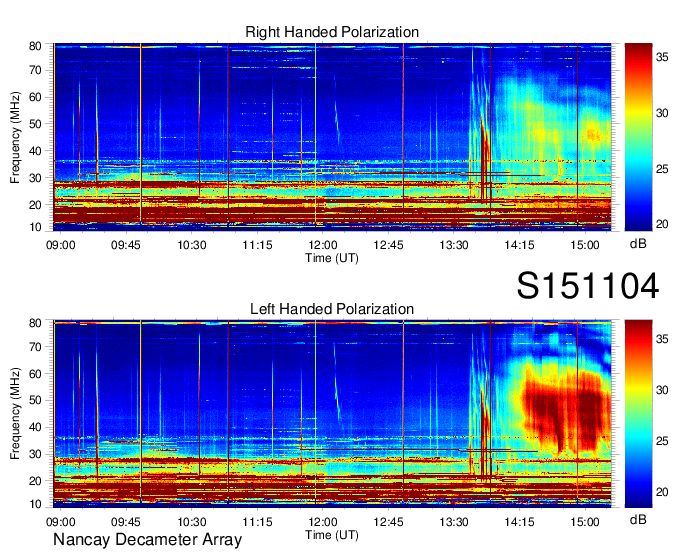Click the 15:00 tick on the Right Handed plot

(585, 245)
